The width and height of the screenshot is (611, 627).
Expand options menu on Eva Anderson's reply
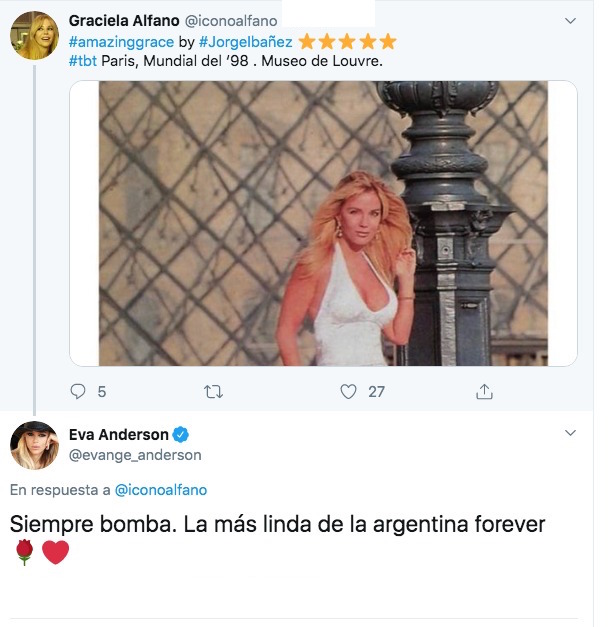[571, 434]
